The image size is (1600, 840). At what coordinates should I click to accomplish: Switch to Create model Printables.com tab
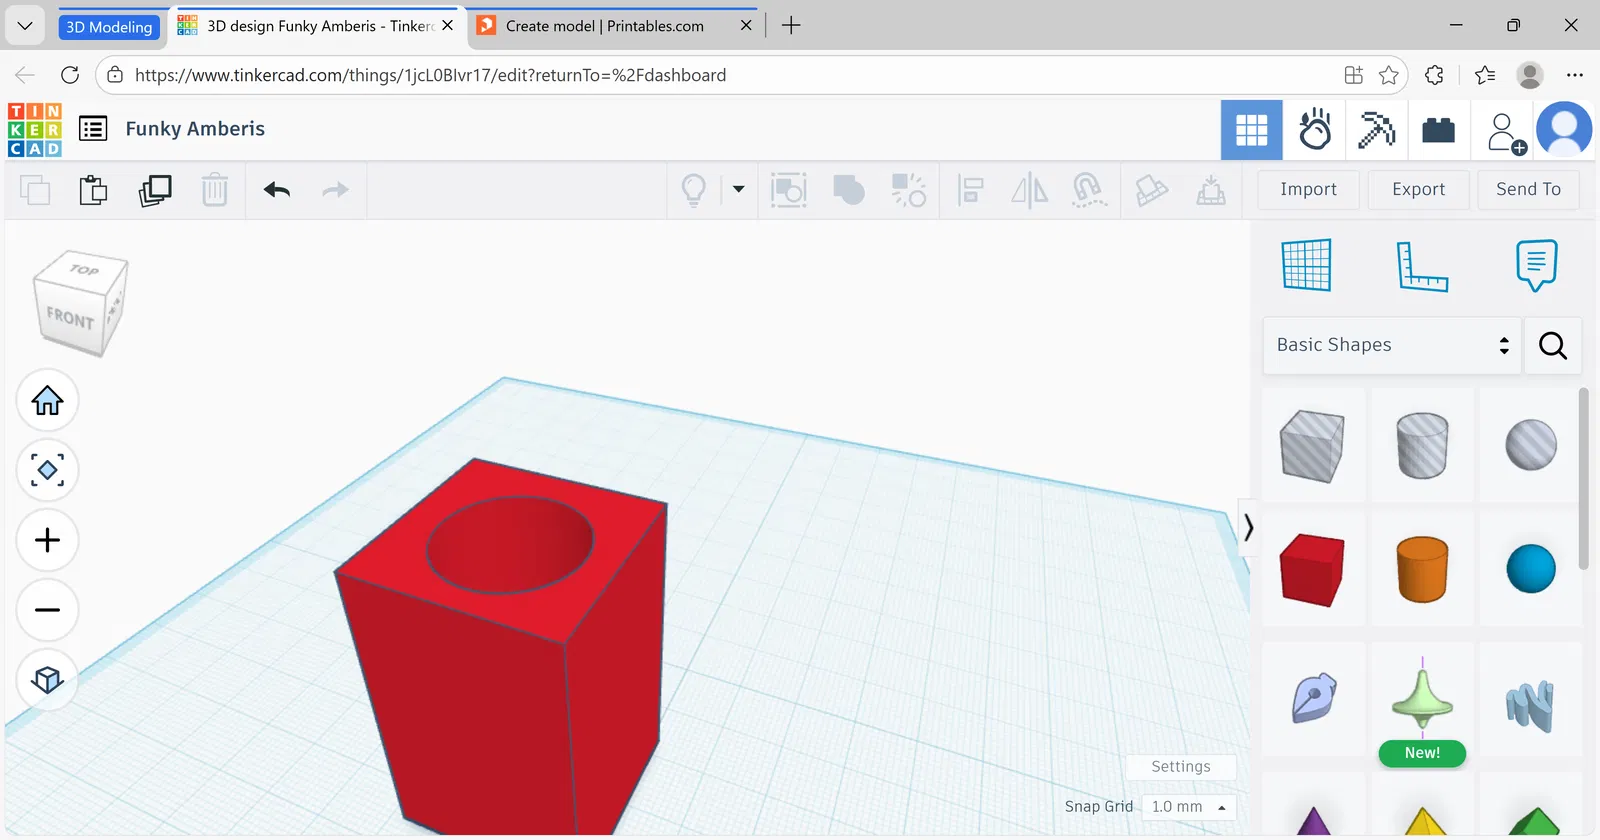pyautogui.click(x=614, y=26)
